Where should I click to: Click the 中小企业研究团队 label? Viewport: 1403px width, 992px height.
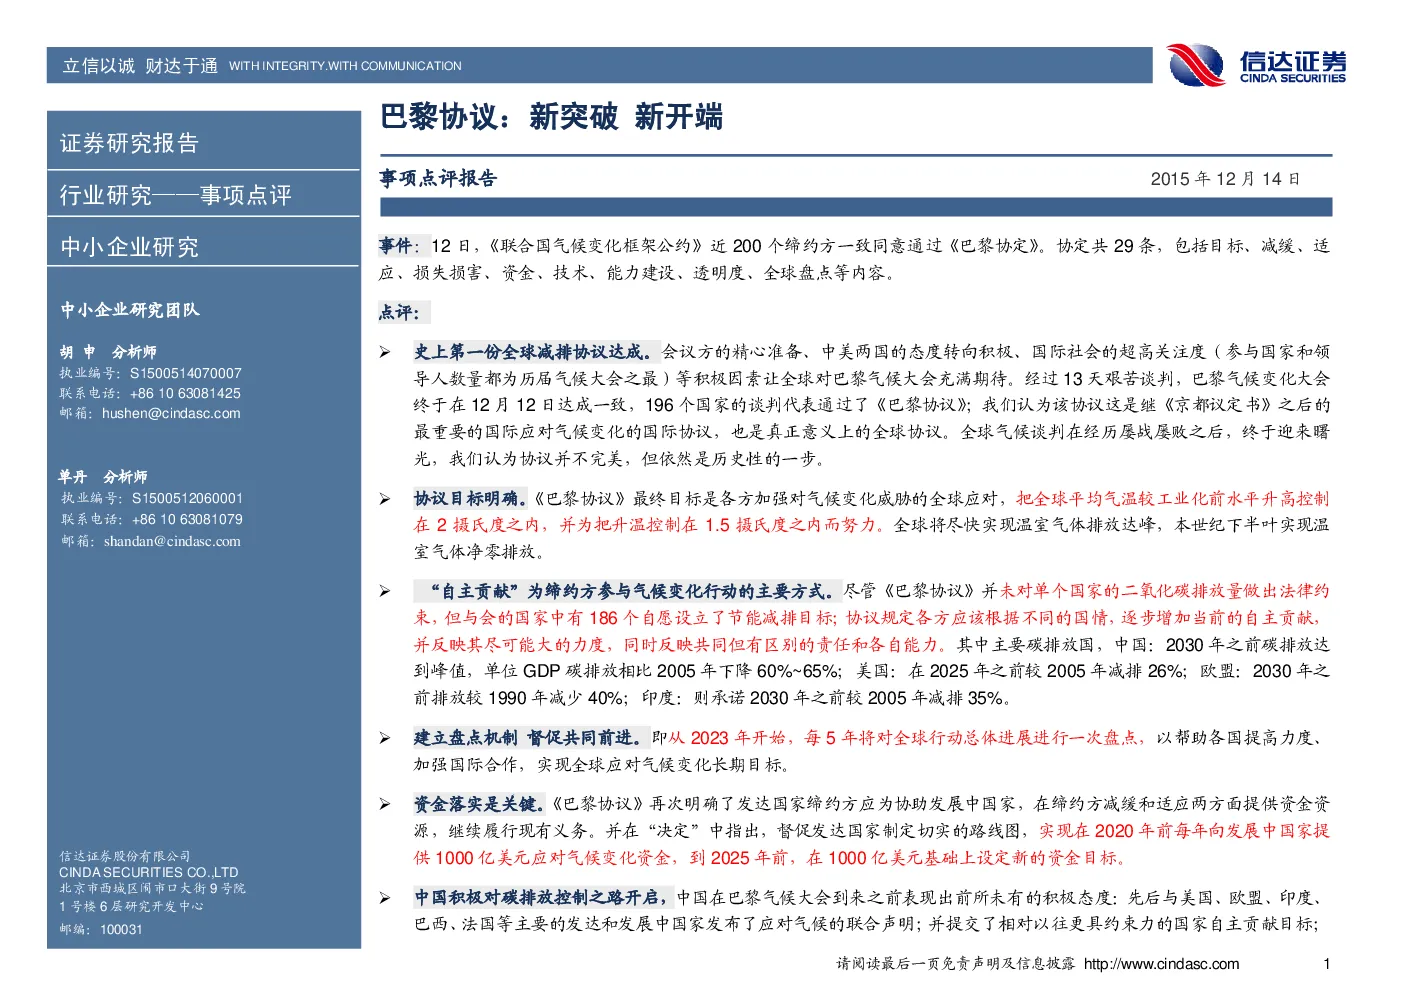tap(130, 310)
